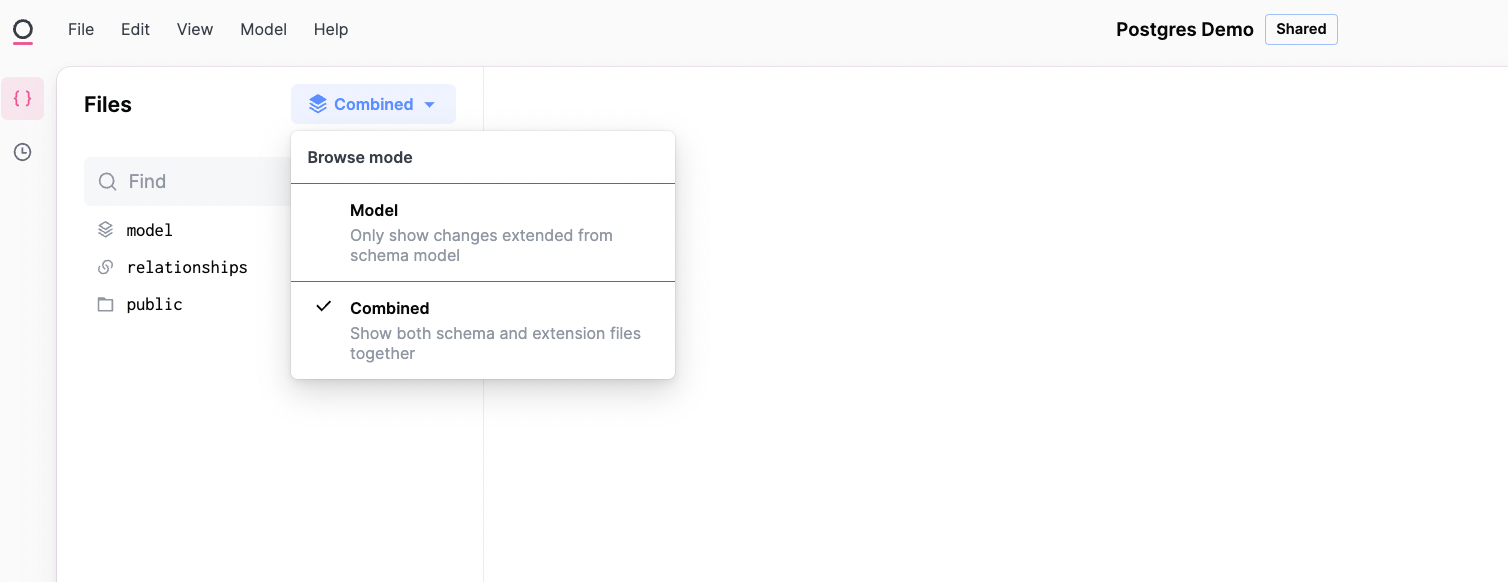The height and width of the screenshot is (582, 1508).
Task: Select the Model browse mode option
Action: coord(482,232)
